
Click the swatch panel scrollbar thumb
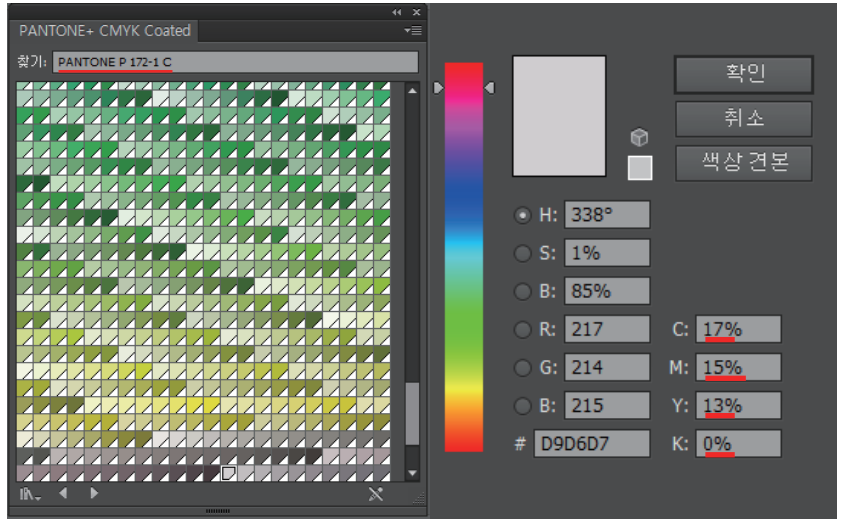point(412,413)
